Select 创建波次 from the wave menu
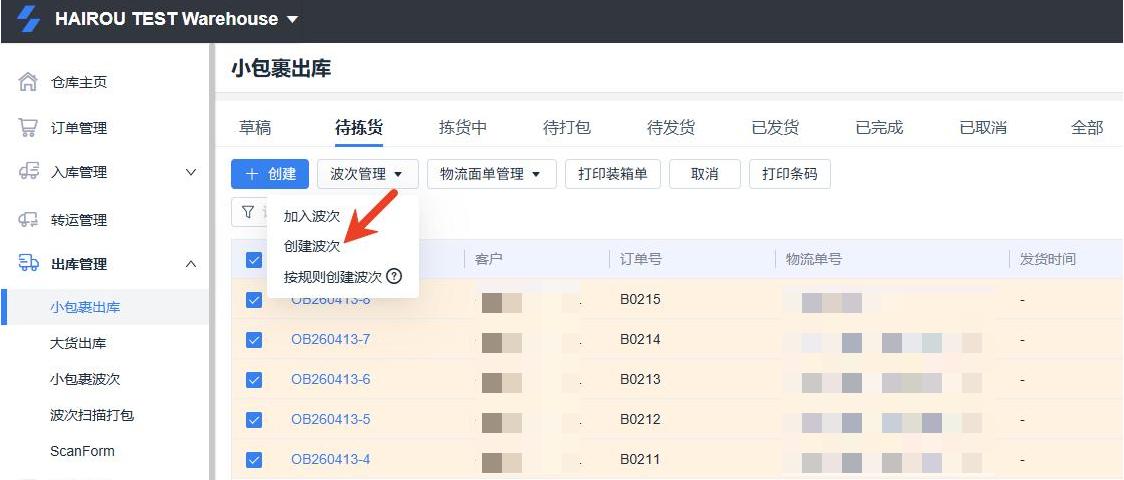Viewport: 1124px width, 480px height. [312, 246]
